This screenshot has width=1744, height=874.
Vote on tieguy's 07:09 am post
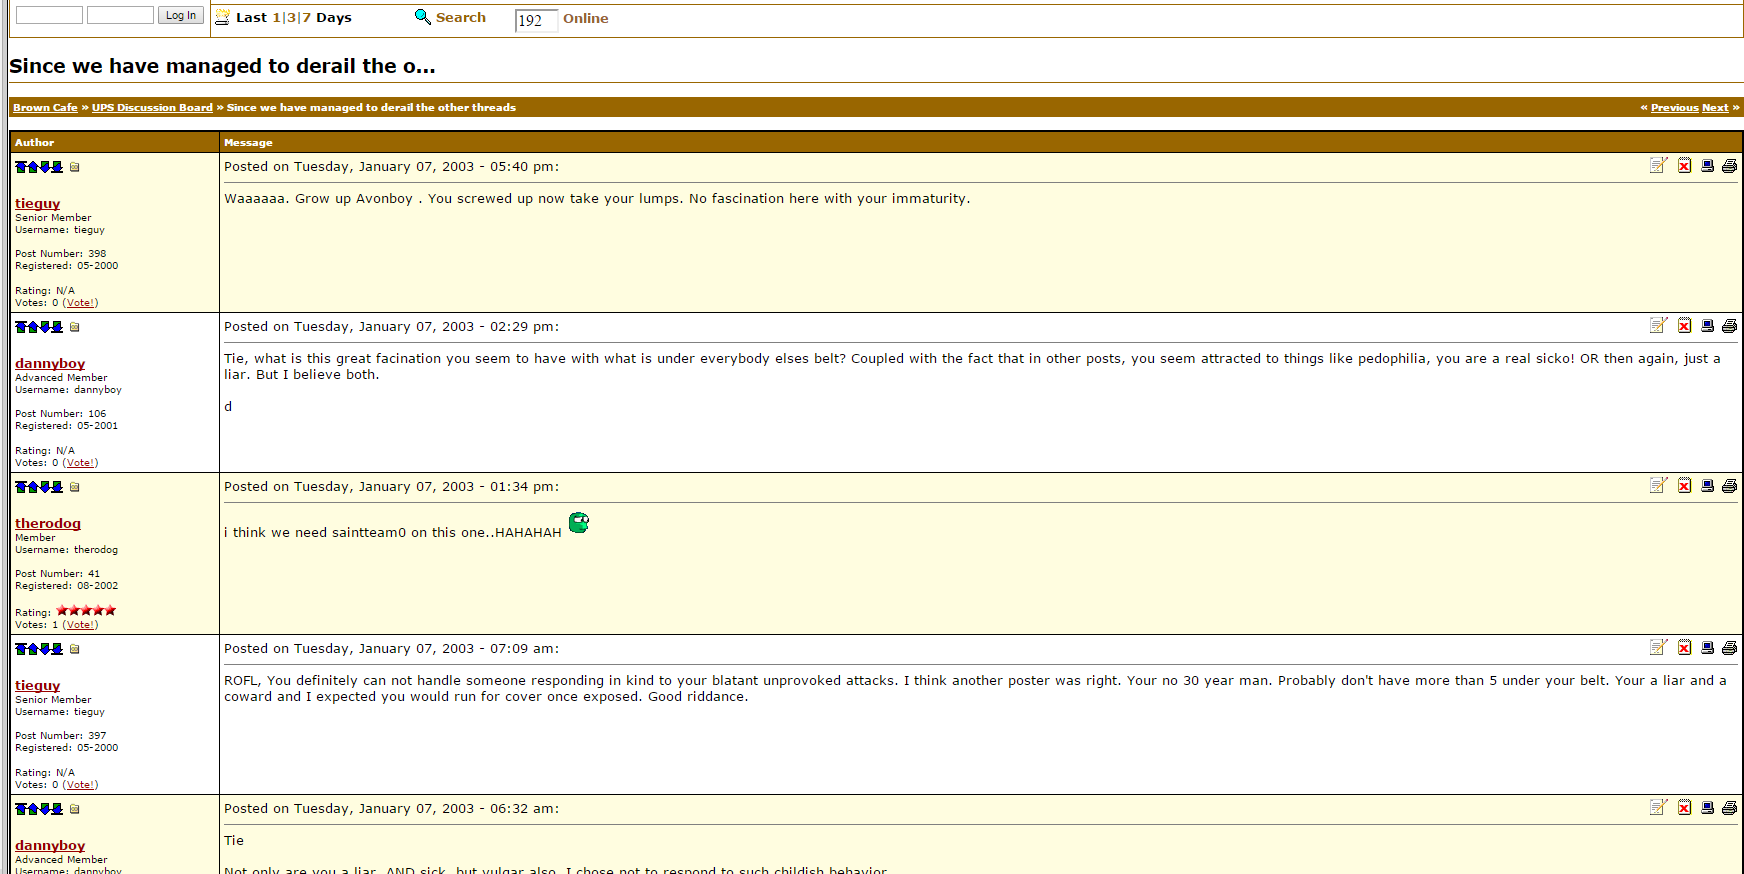click(80, 785)
